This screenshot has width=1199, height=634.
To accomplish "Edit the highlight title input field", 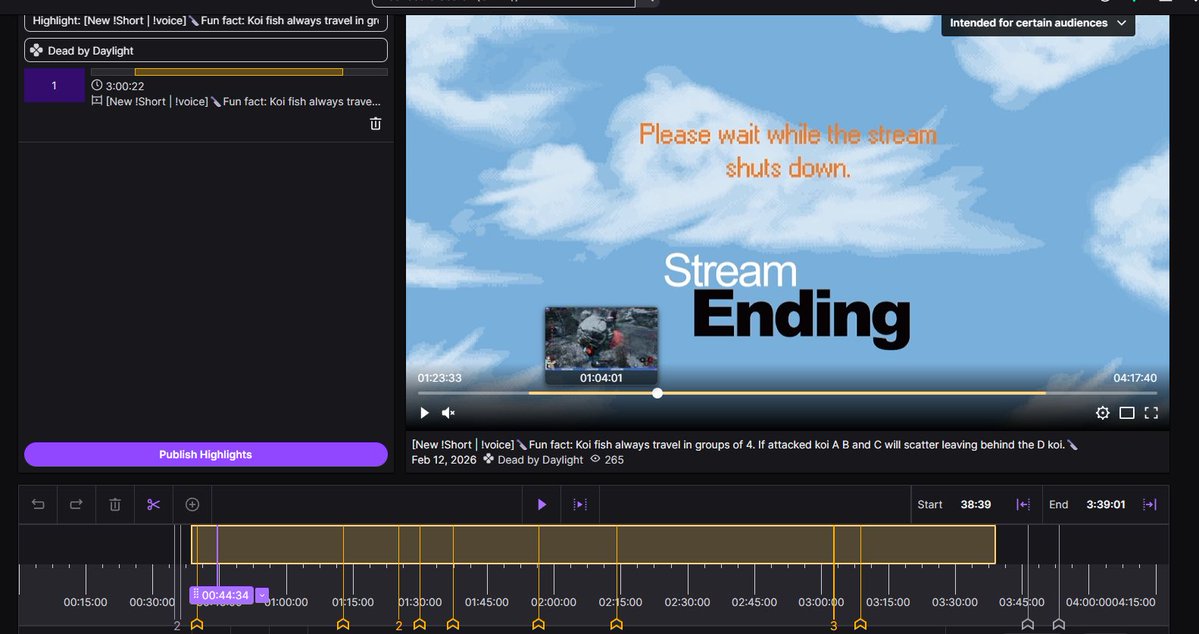I will [205, 19].
